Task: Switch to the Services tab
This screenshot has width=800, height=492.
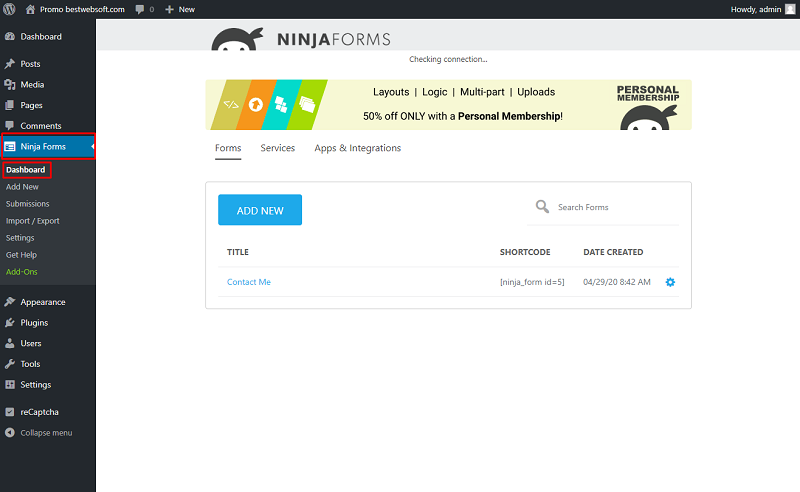Action: tap(278, 148)
